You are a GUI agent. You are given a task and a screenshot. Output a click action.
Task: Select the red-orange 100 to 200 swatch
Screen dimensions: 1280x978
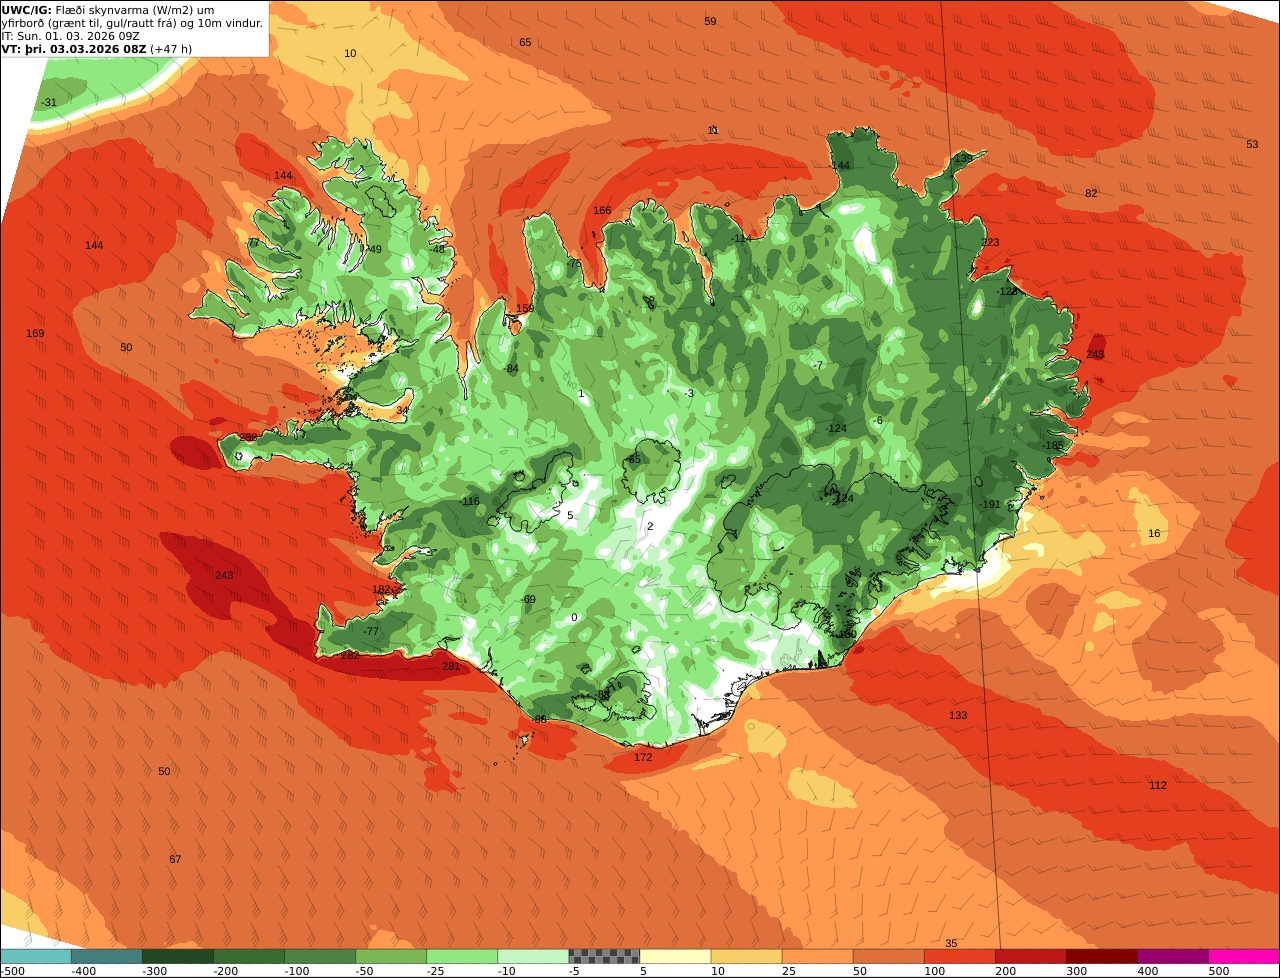(x=958, y=956)
